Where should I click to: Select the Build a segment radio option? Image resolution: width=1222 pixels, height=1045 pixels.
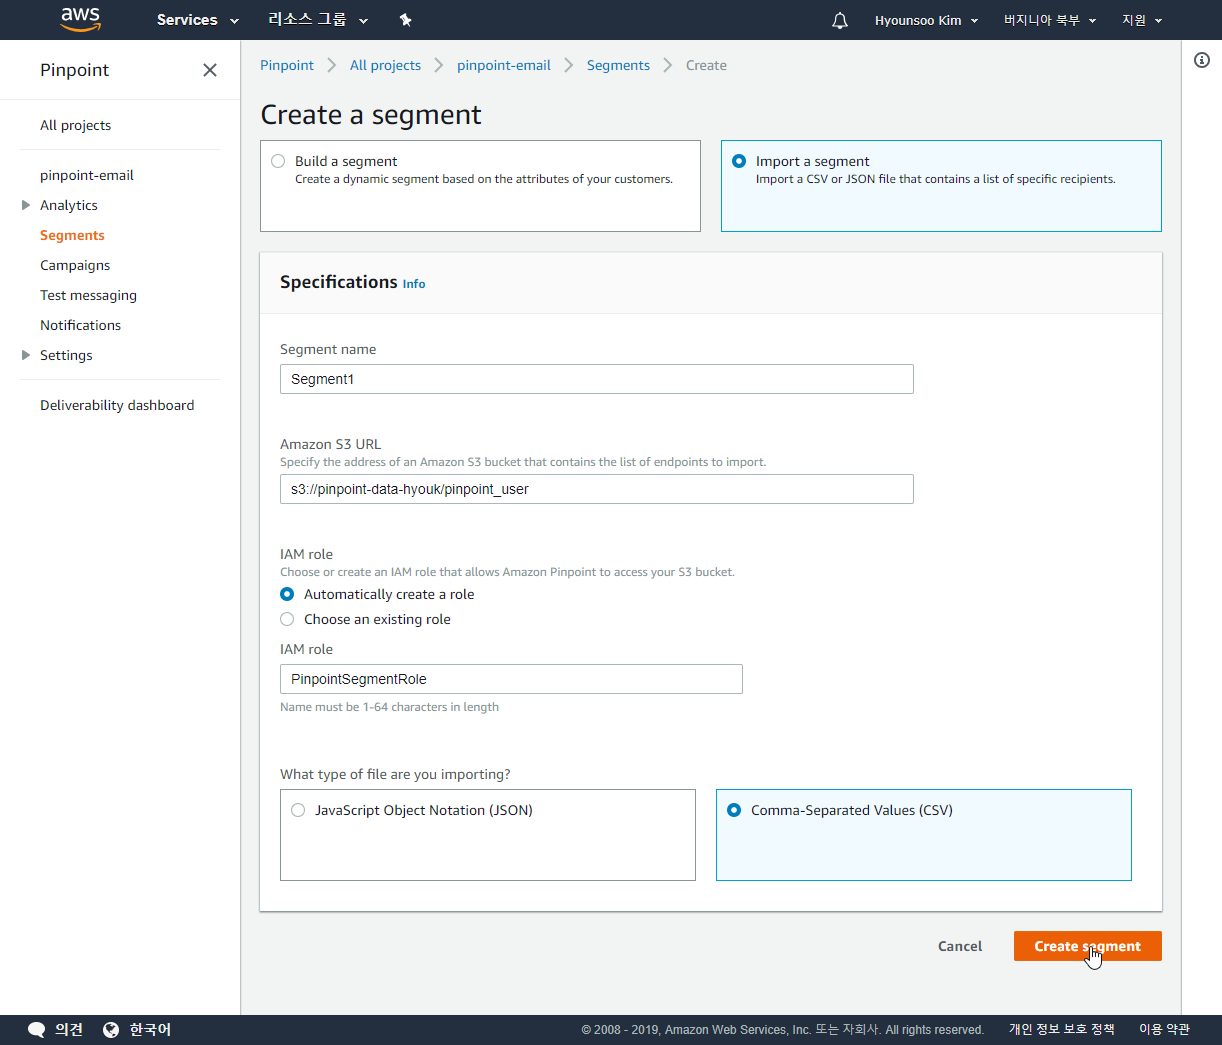click(278, 161)
